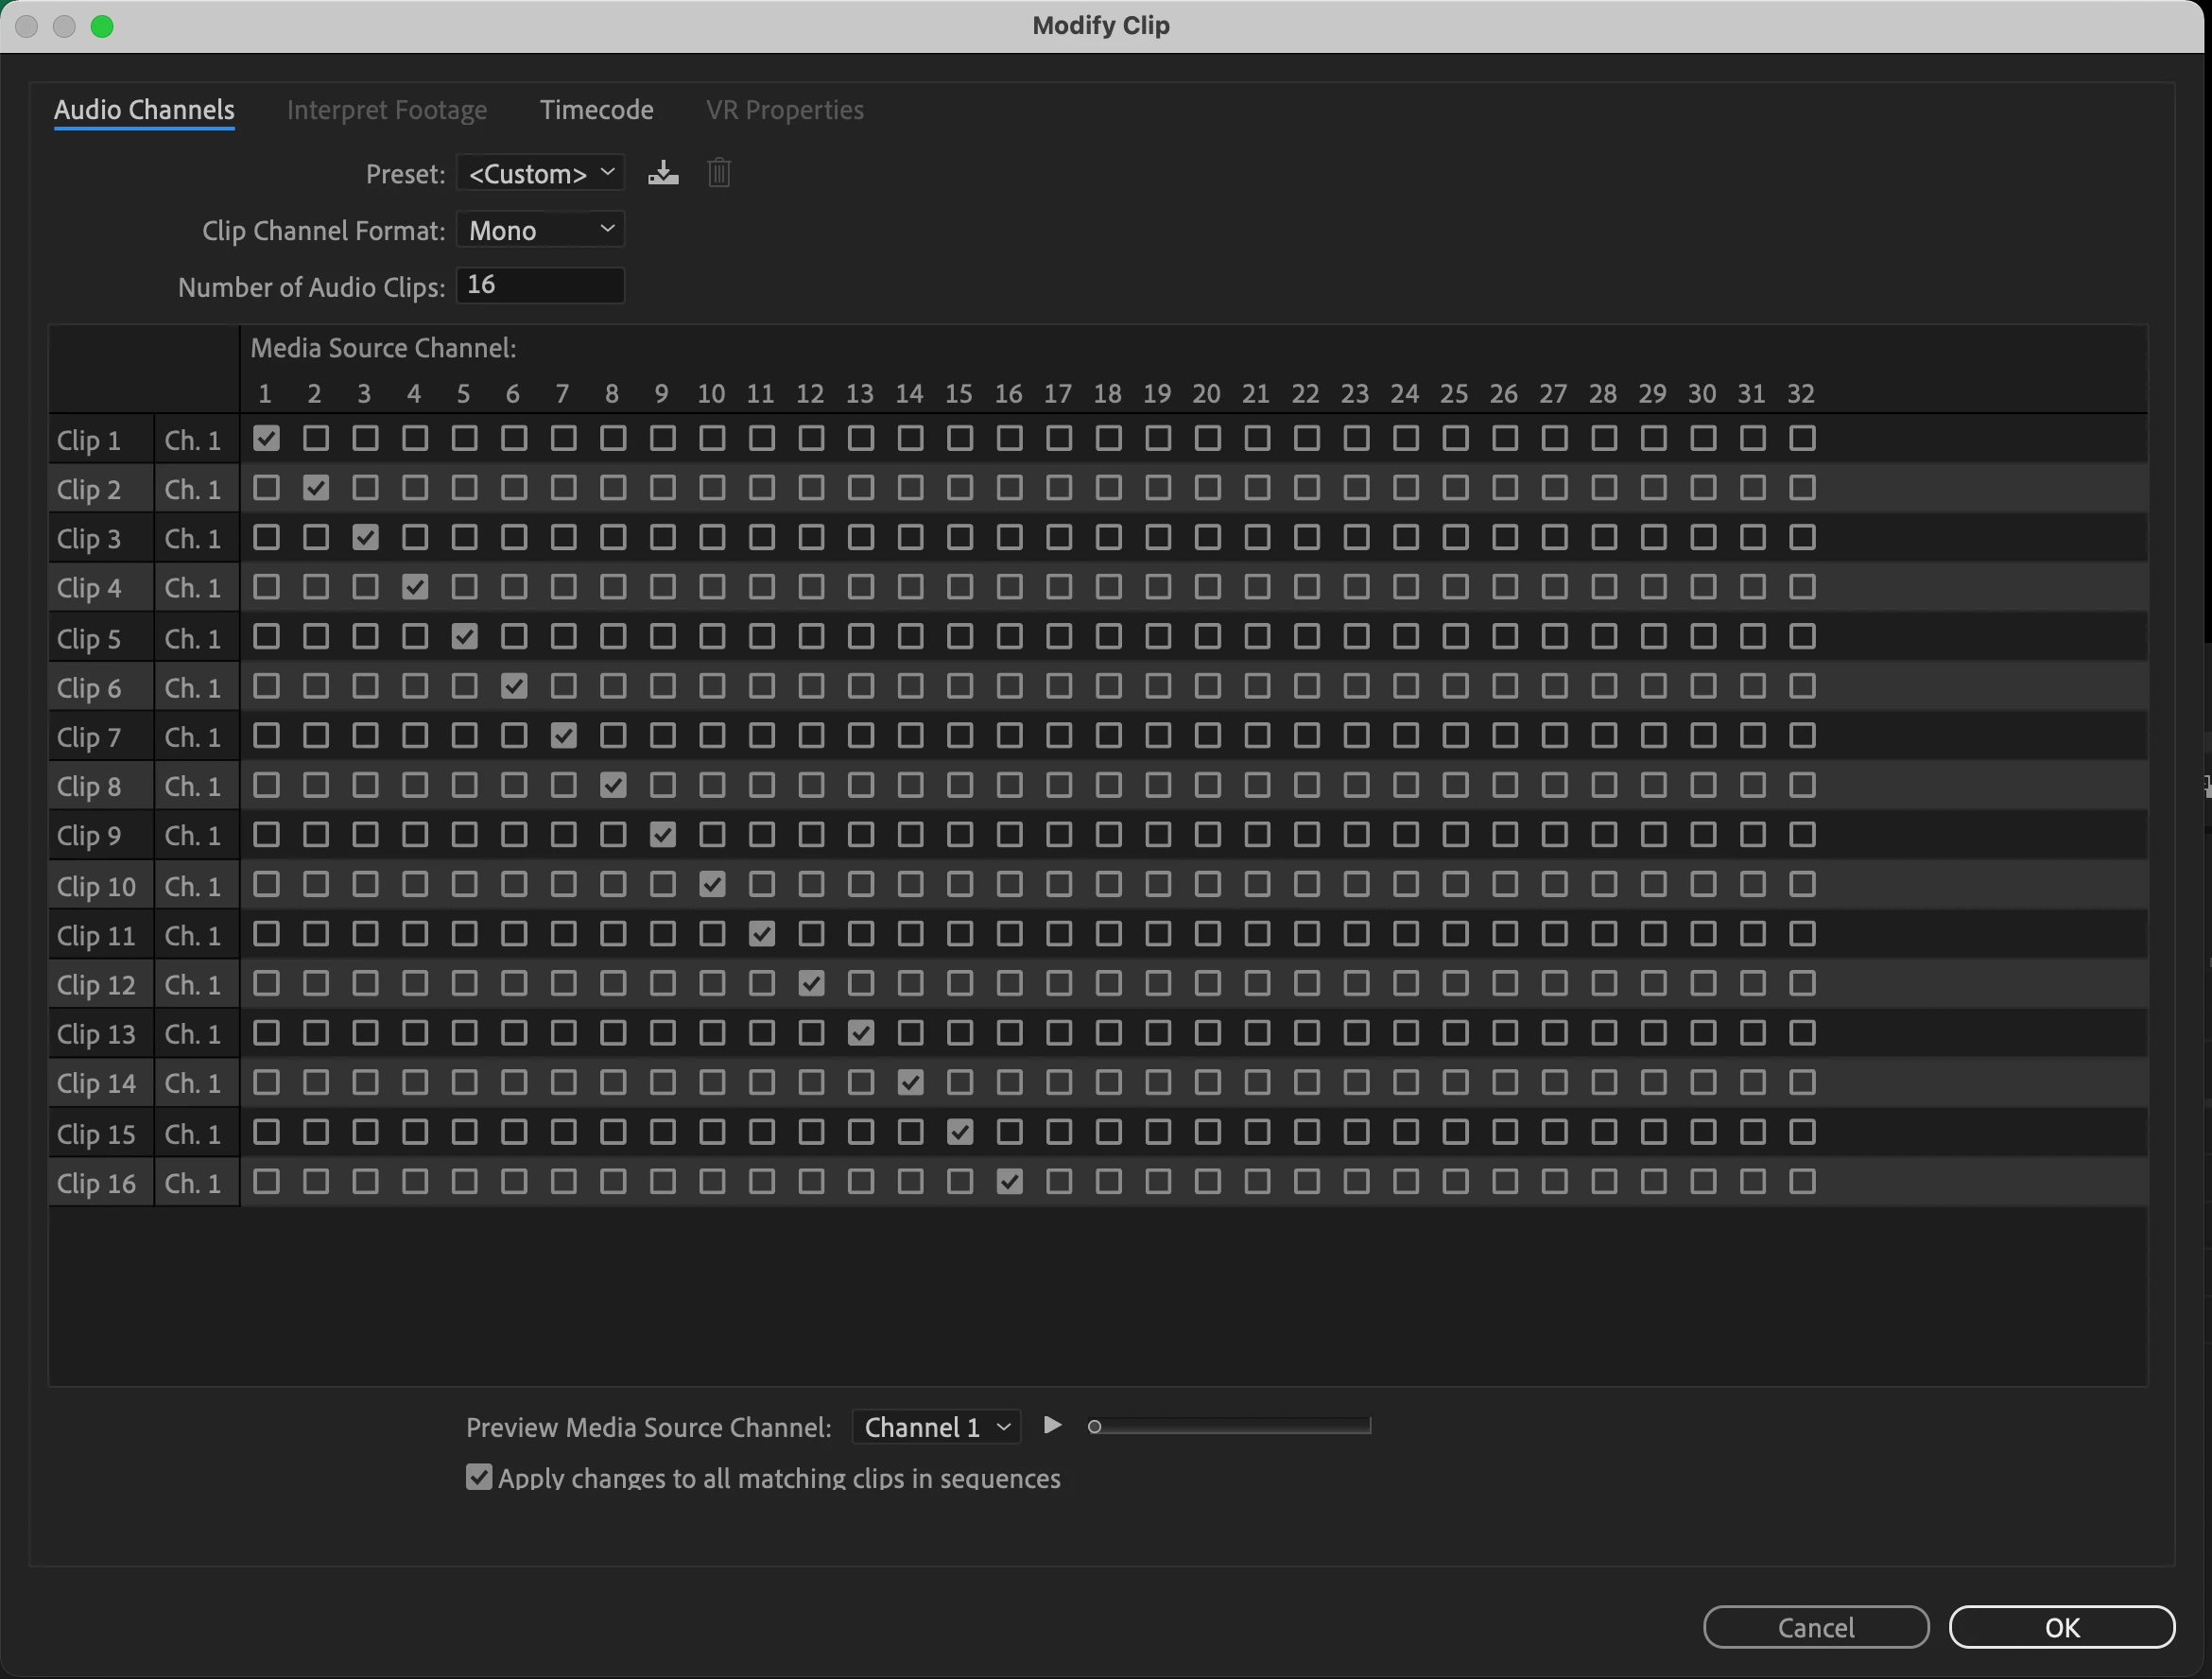
Task: Click the green zoom window button
Action: coord(102,26)
